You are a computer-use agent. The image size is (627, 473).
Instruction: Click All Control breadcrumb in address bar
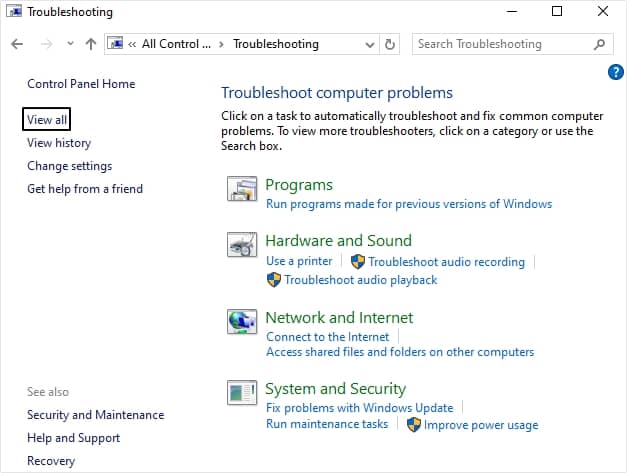pyautogui.click(x=176, y=44)
